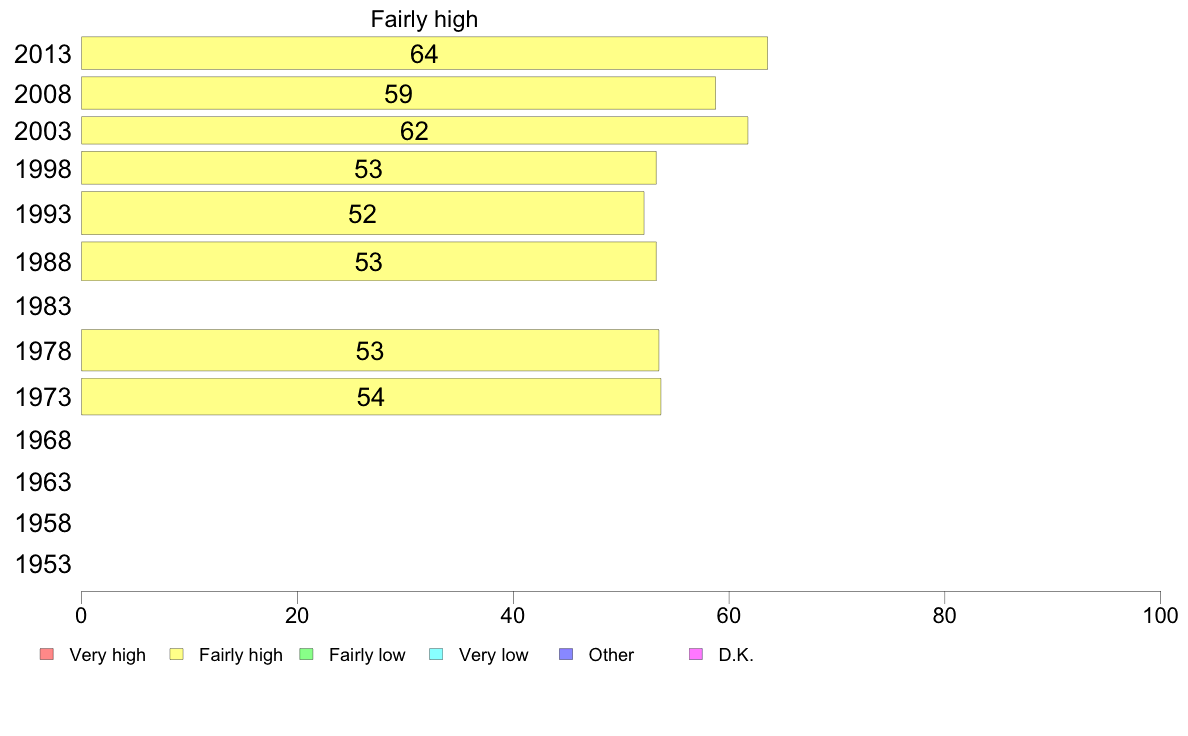
Task: Select the 2003 bar showing 62
Action: pos(414,130)
